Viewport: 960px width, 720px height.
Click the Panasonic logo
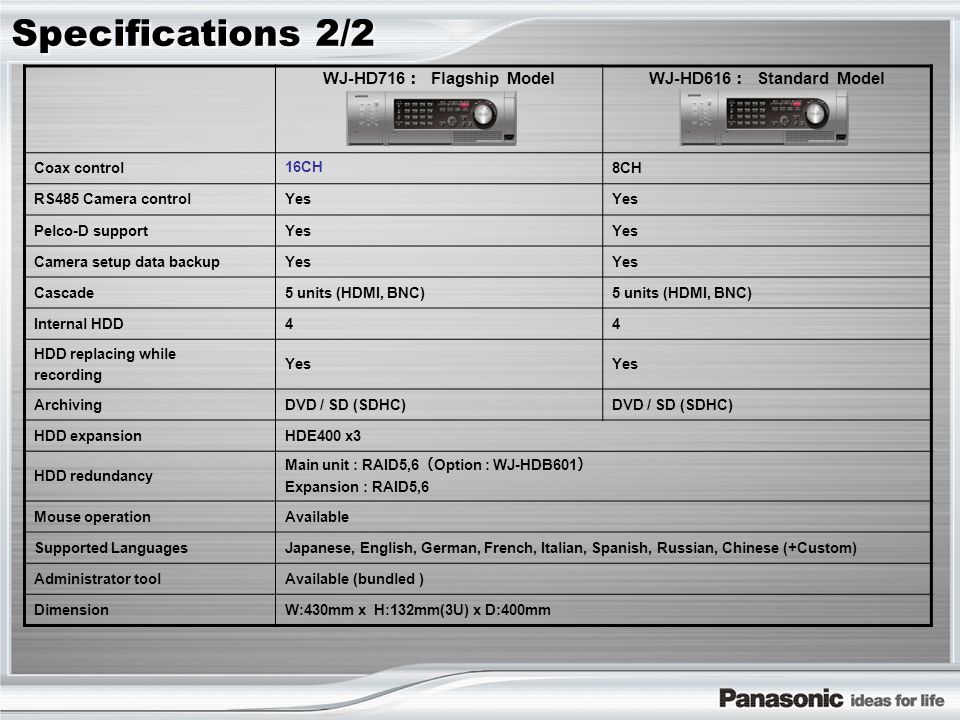point(781,698)
